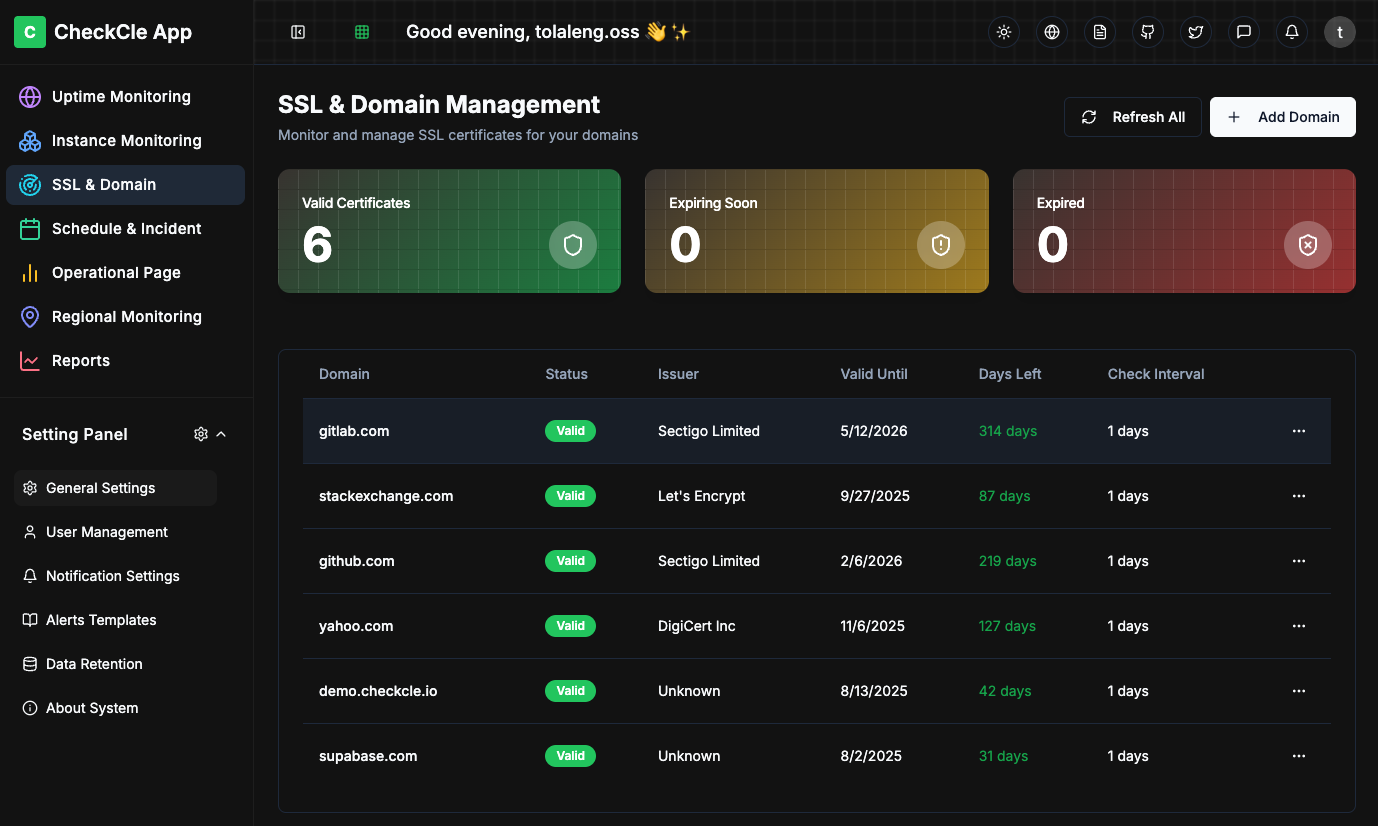Open the actions menu for gitlab.com
1378x826 pixels.
pyautogui.click(x=1298, y=430)
